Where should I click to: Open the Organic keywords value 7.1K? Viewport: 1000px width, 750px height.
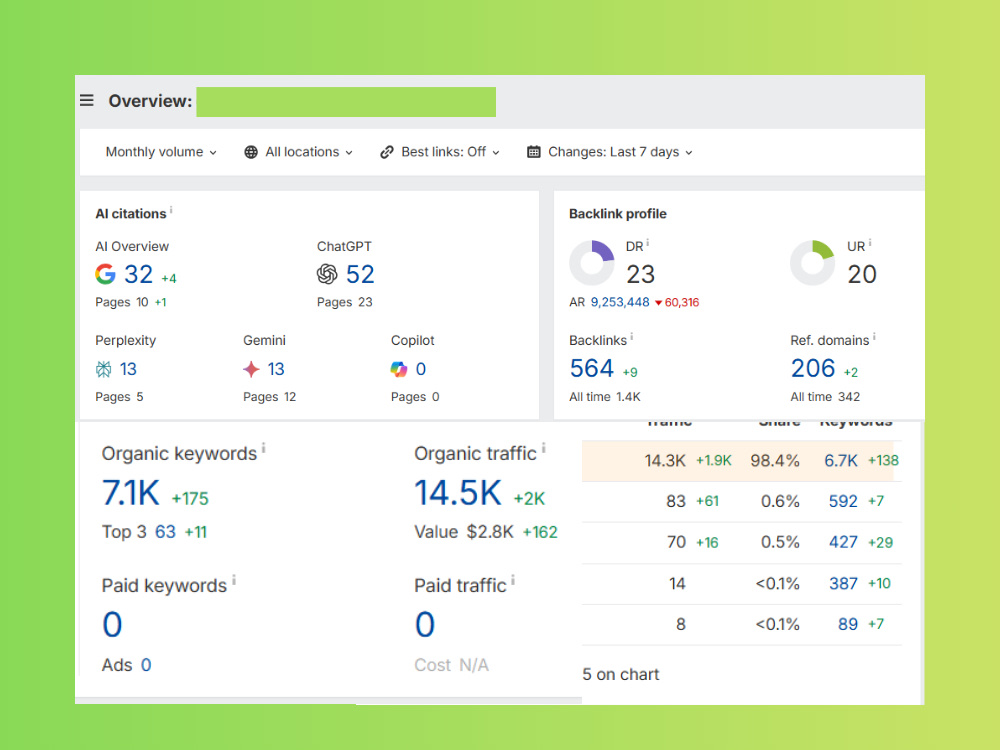131,493
